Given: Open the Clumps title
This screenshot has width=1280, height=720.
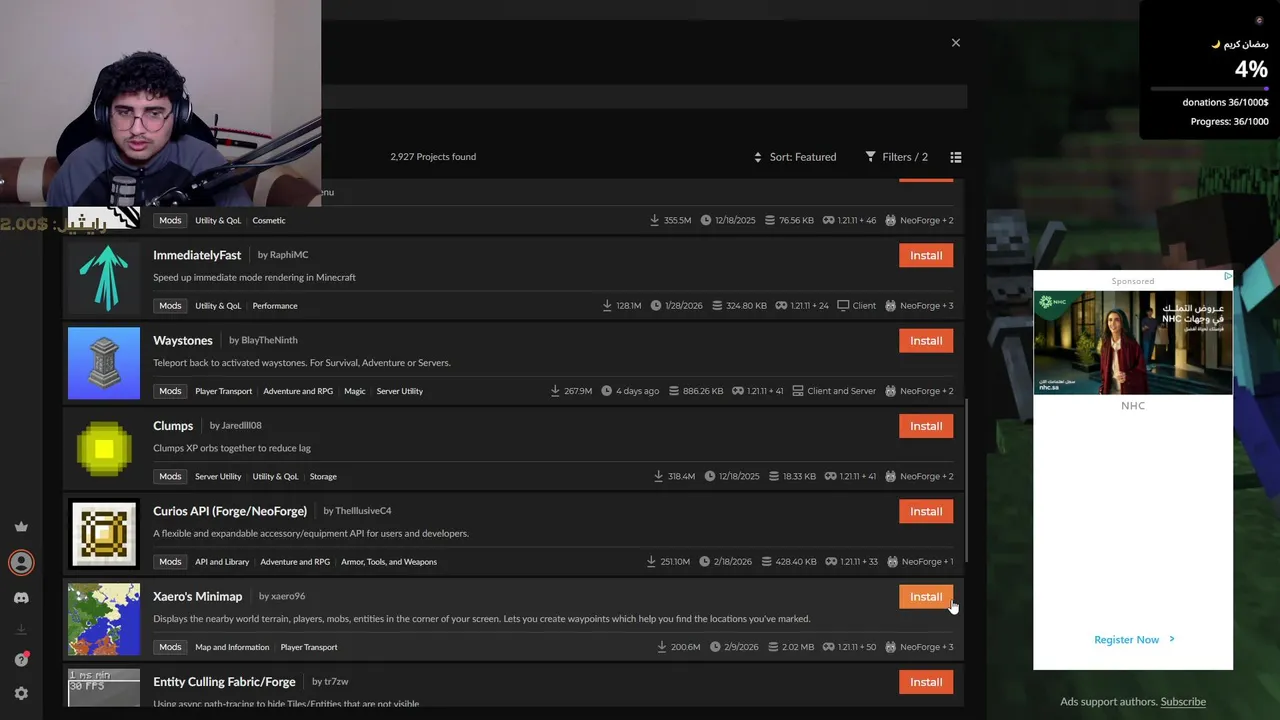Looking at the screenshot, I should pyautogui.click(x=173, y=426).
